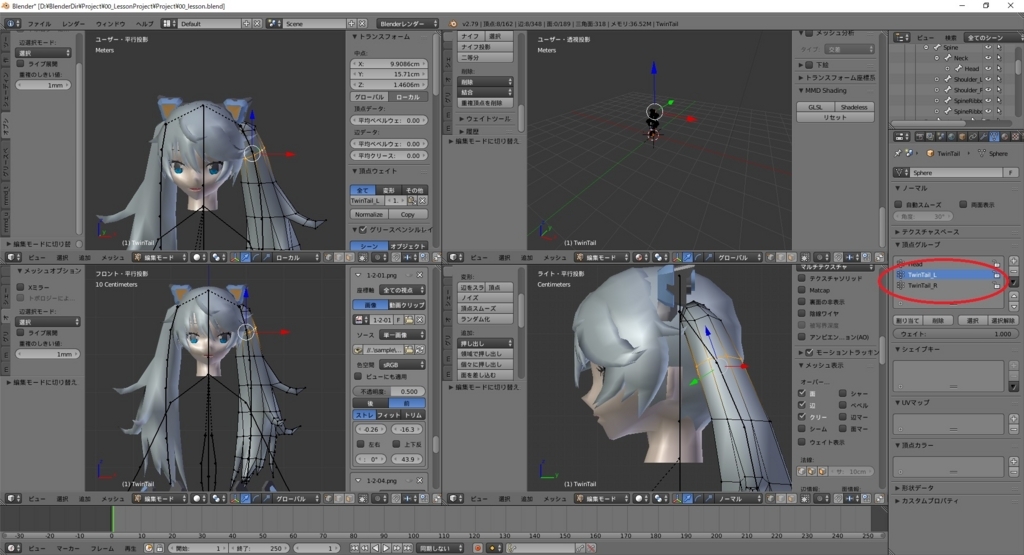The height and width of the screenshot is (555, 1024).
Task: Click the Normalize button in vertex weights
Action: (369, 214)
